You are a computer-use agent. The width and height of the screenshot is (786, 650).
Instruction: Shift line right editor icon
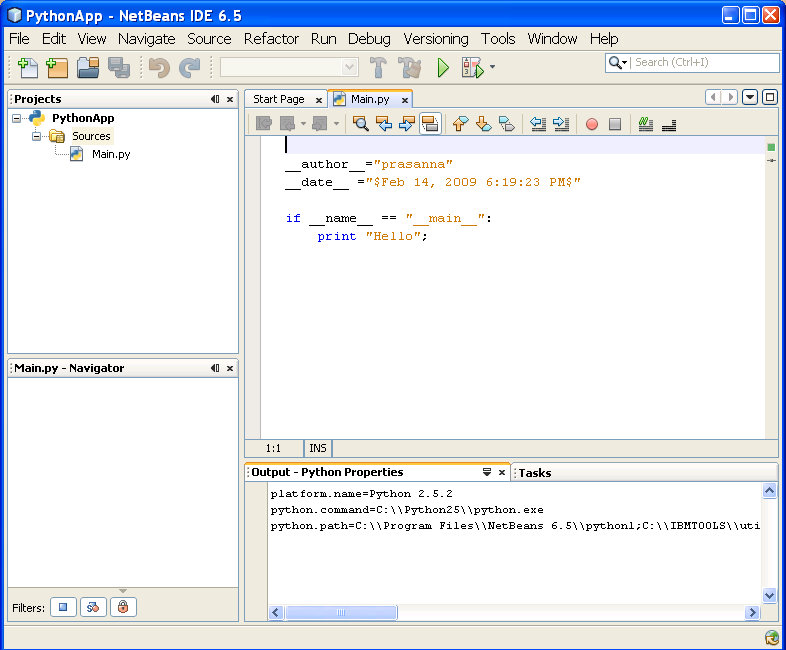(561, 123)
